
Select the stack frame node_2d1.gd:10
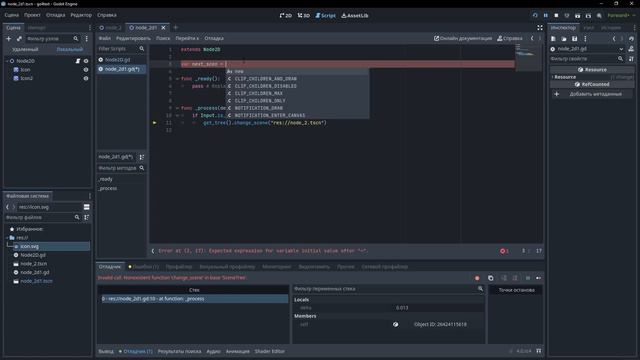[194, 299]
